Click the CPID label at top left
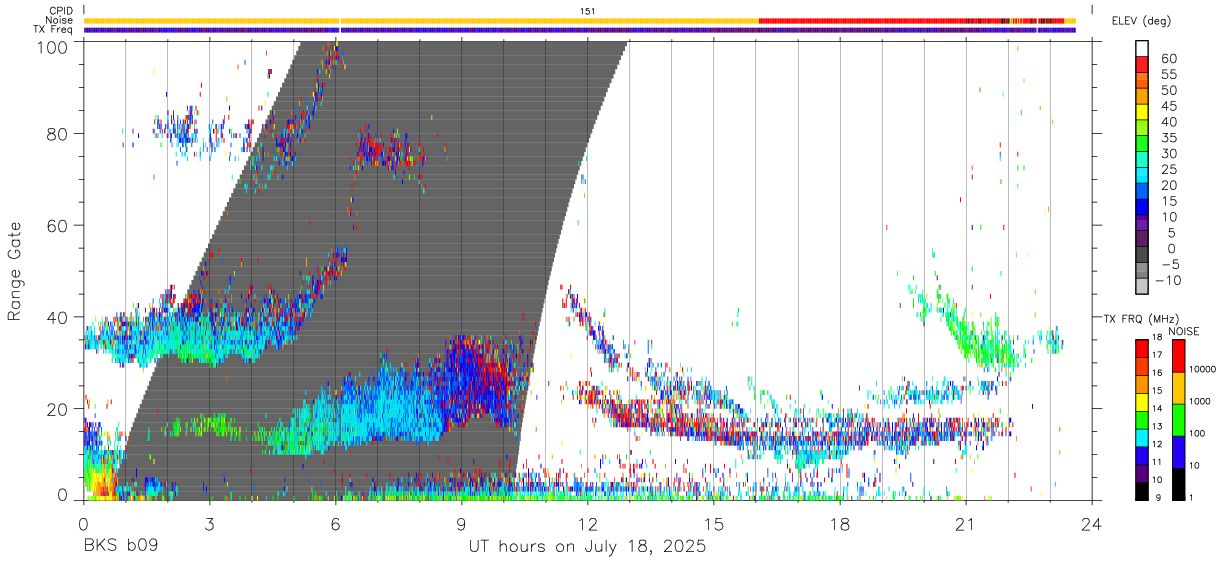Image resolution: width=1228 pixels, height=567 pixels. (59, 11)
